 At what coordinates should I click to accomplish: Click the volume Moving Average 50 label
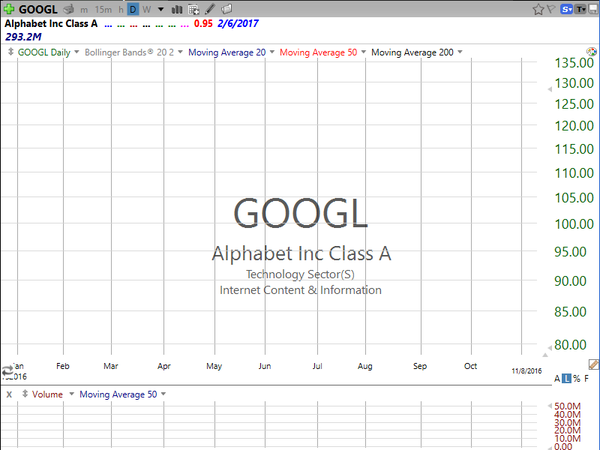118,395
